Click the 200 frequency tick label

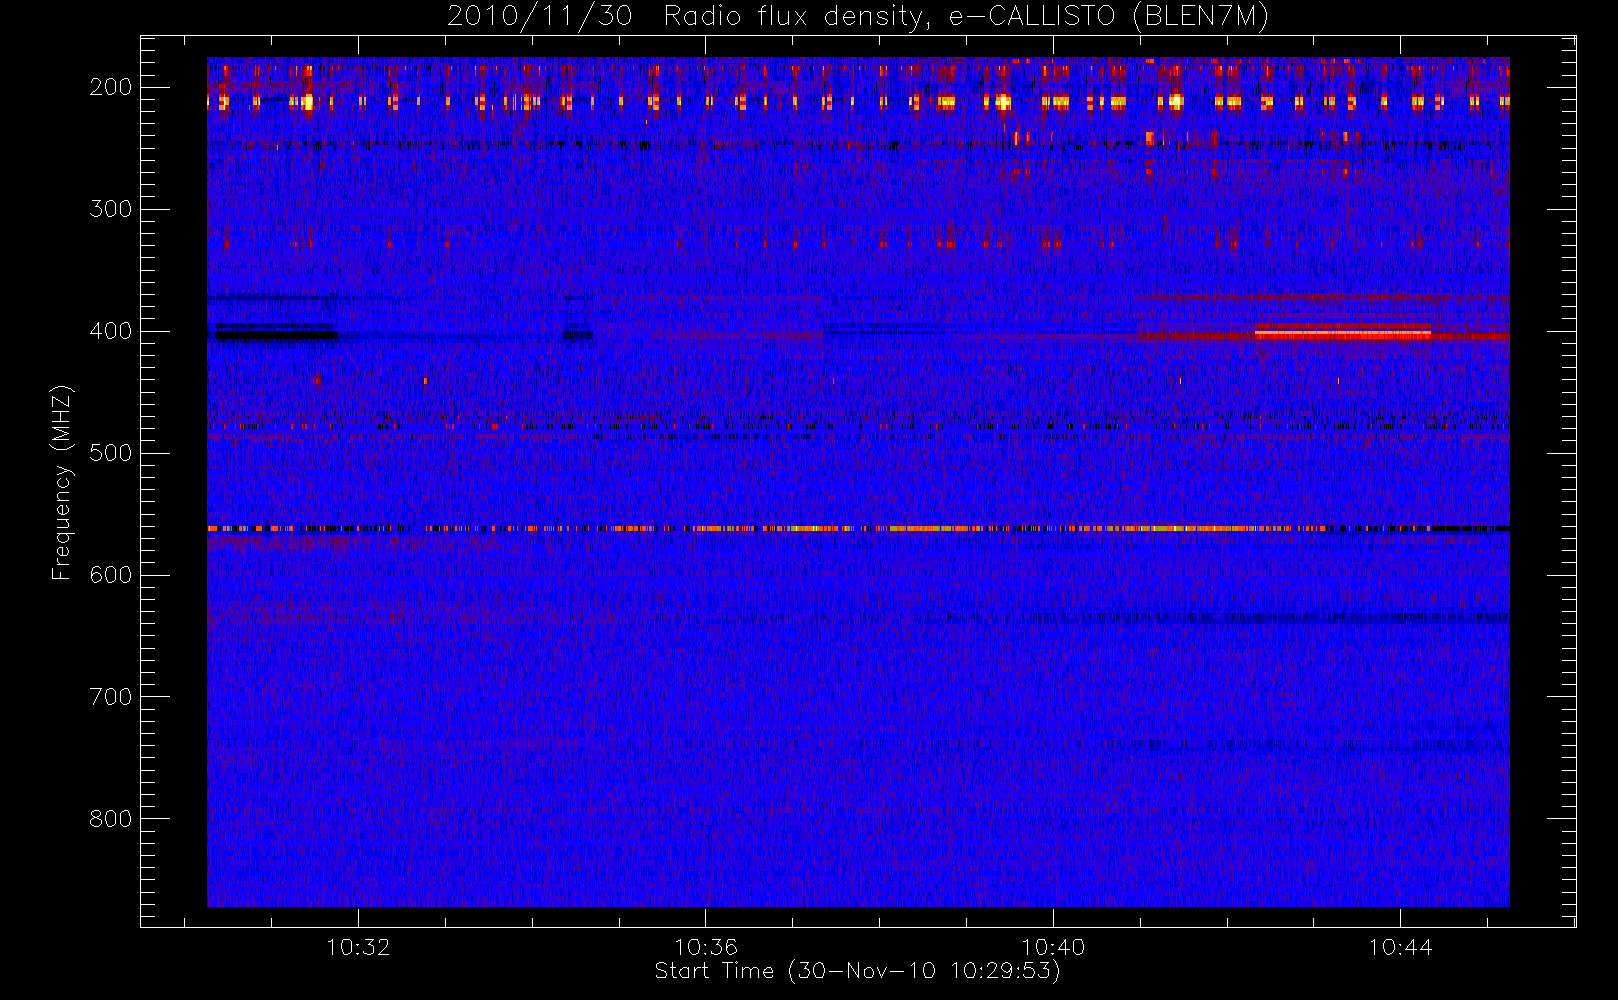(110, 87)
